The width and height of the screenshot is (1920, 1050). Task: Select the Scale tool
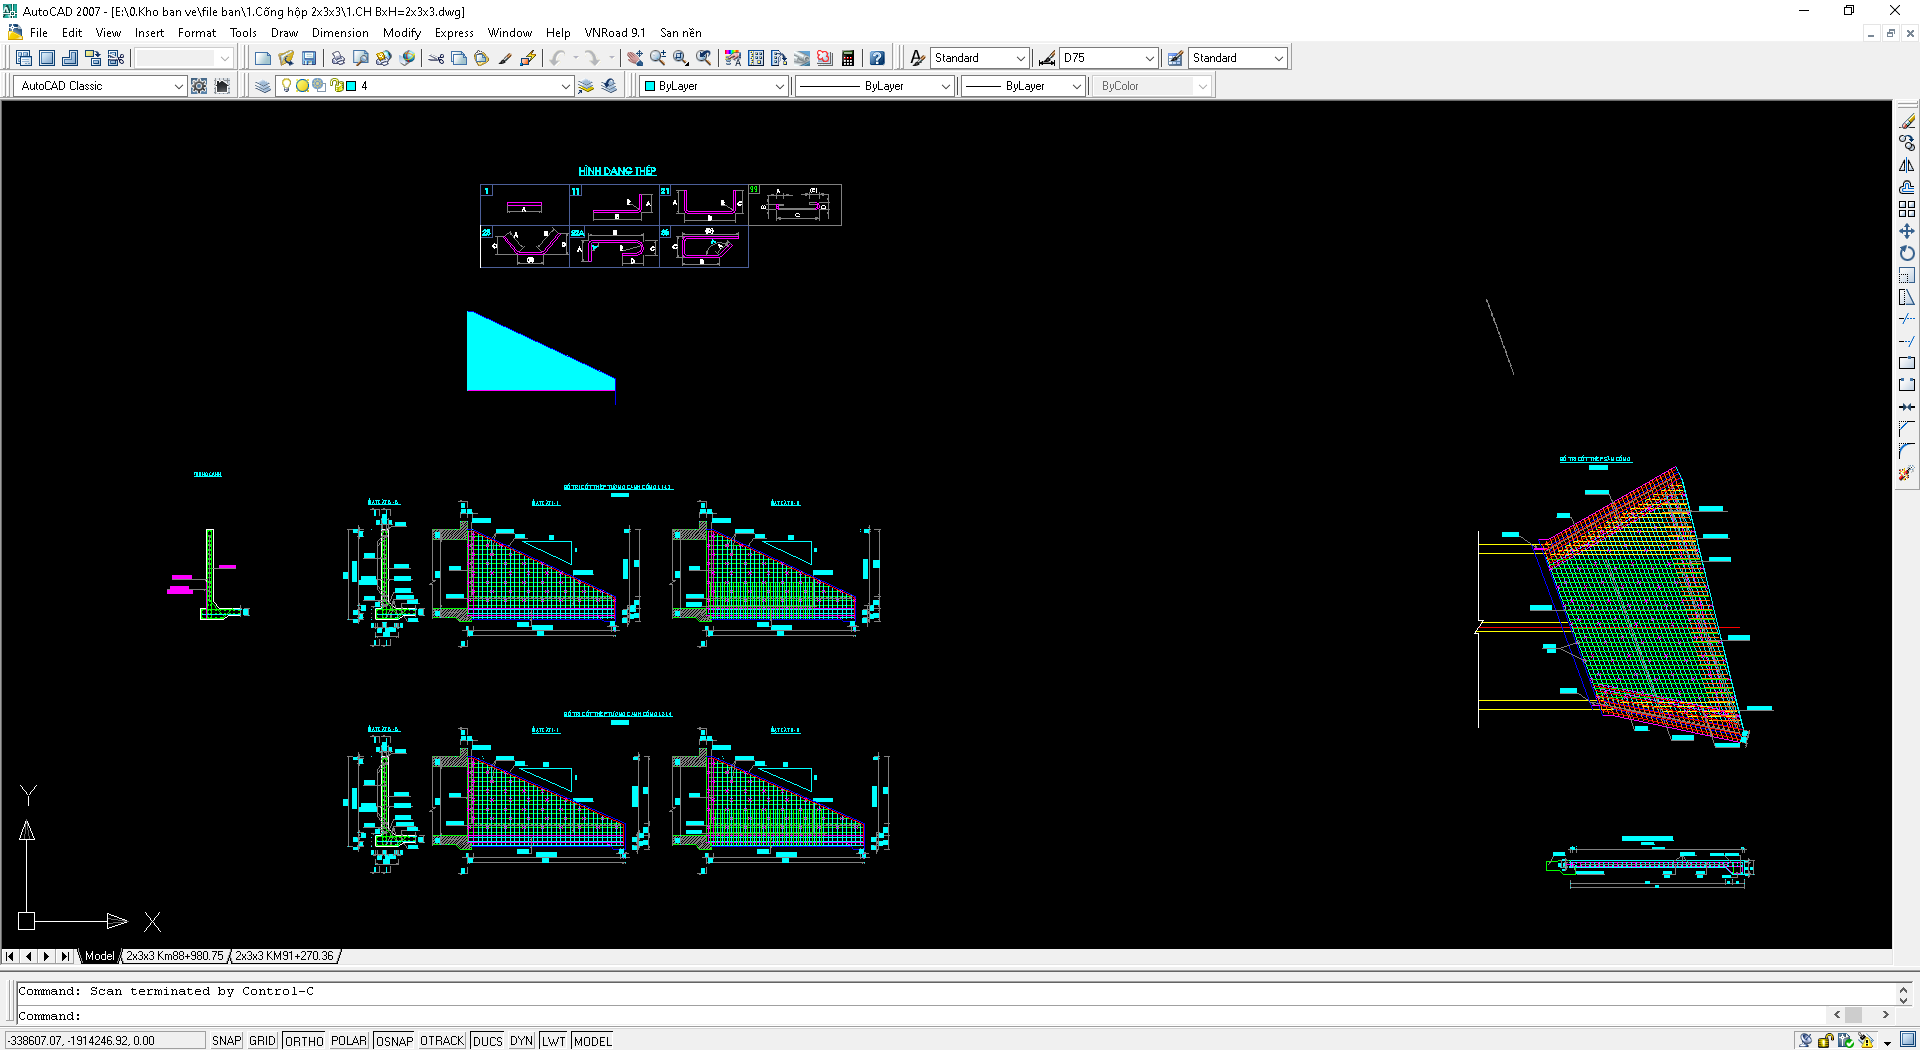[x=1907, y=275]
